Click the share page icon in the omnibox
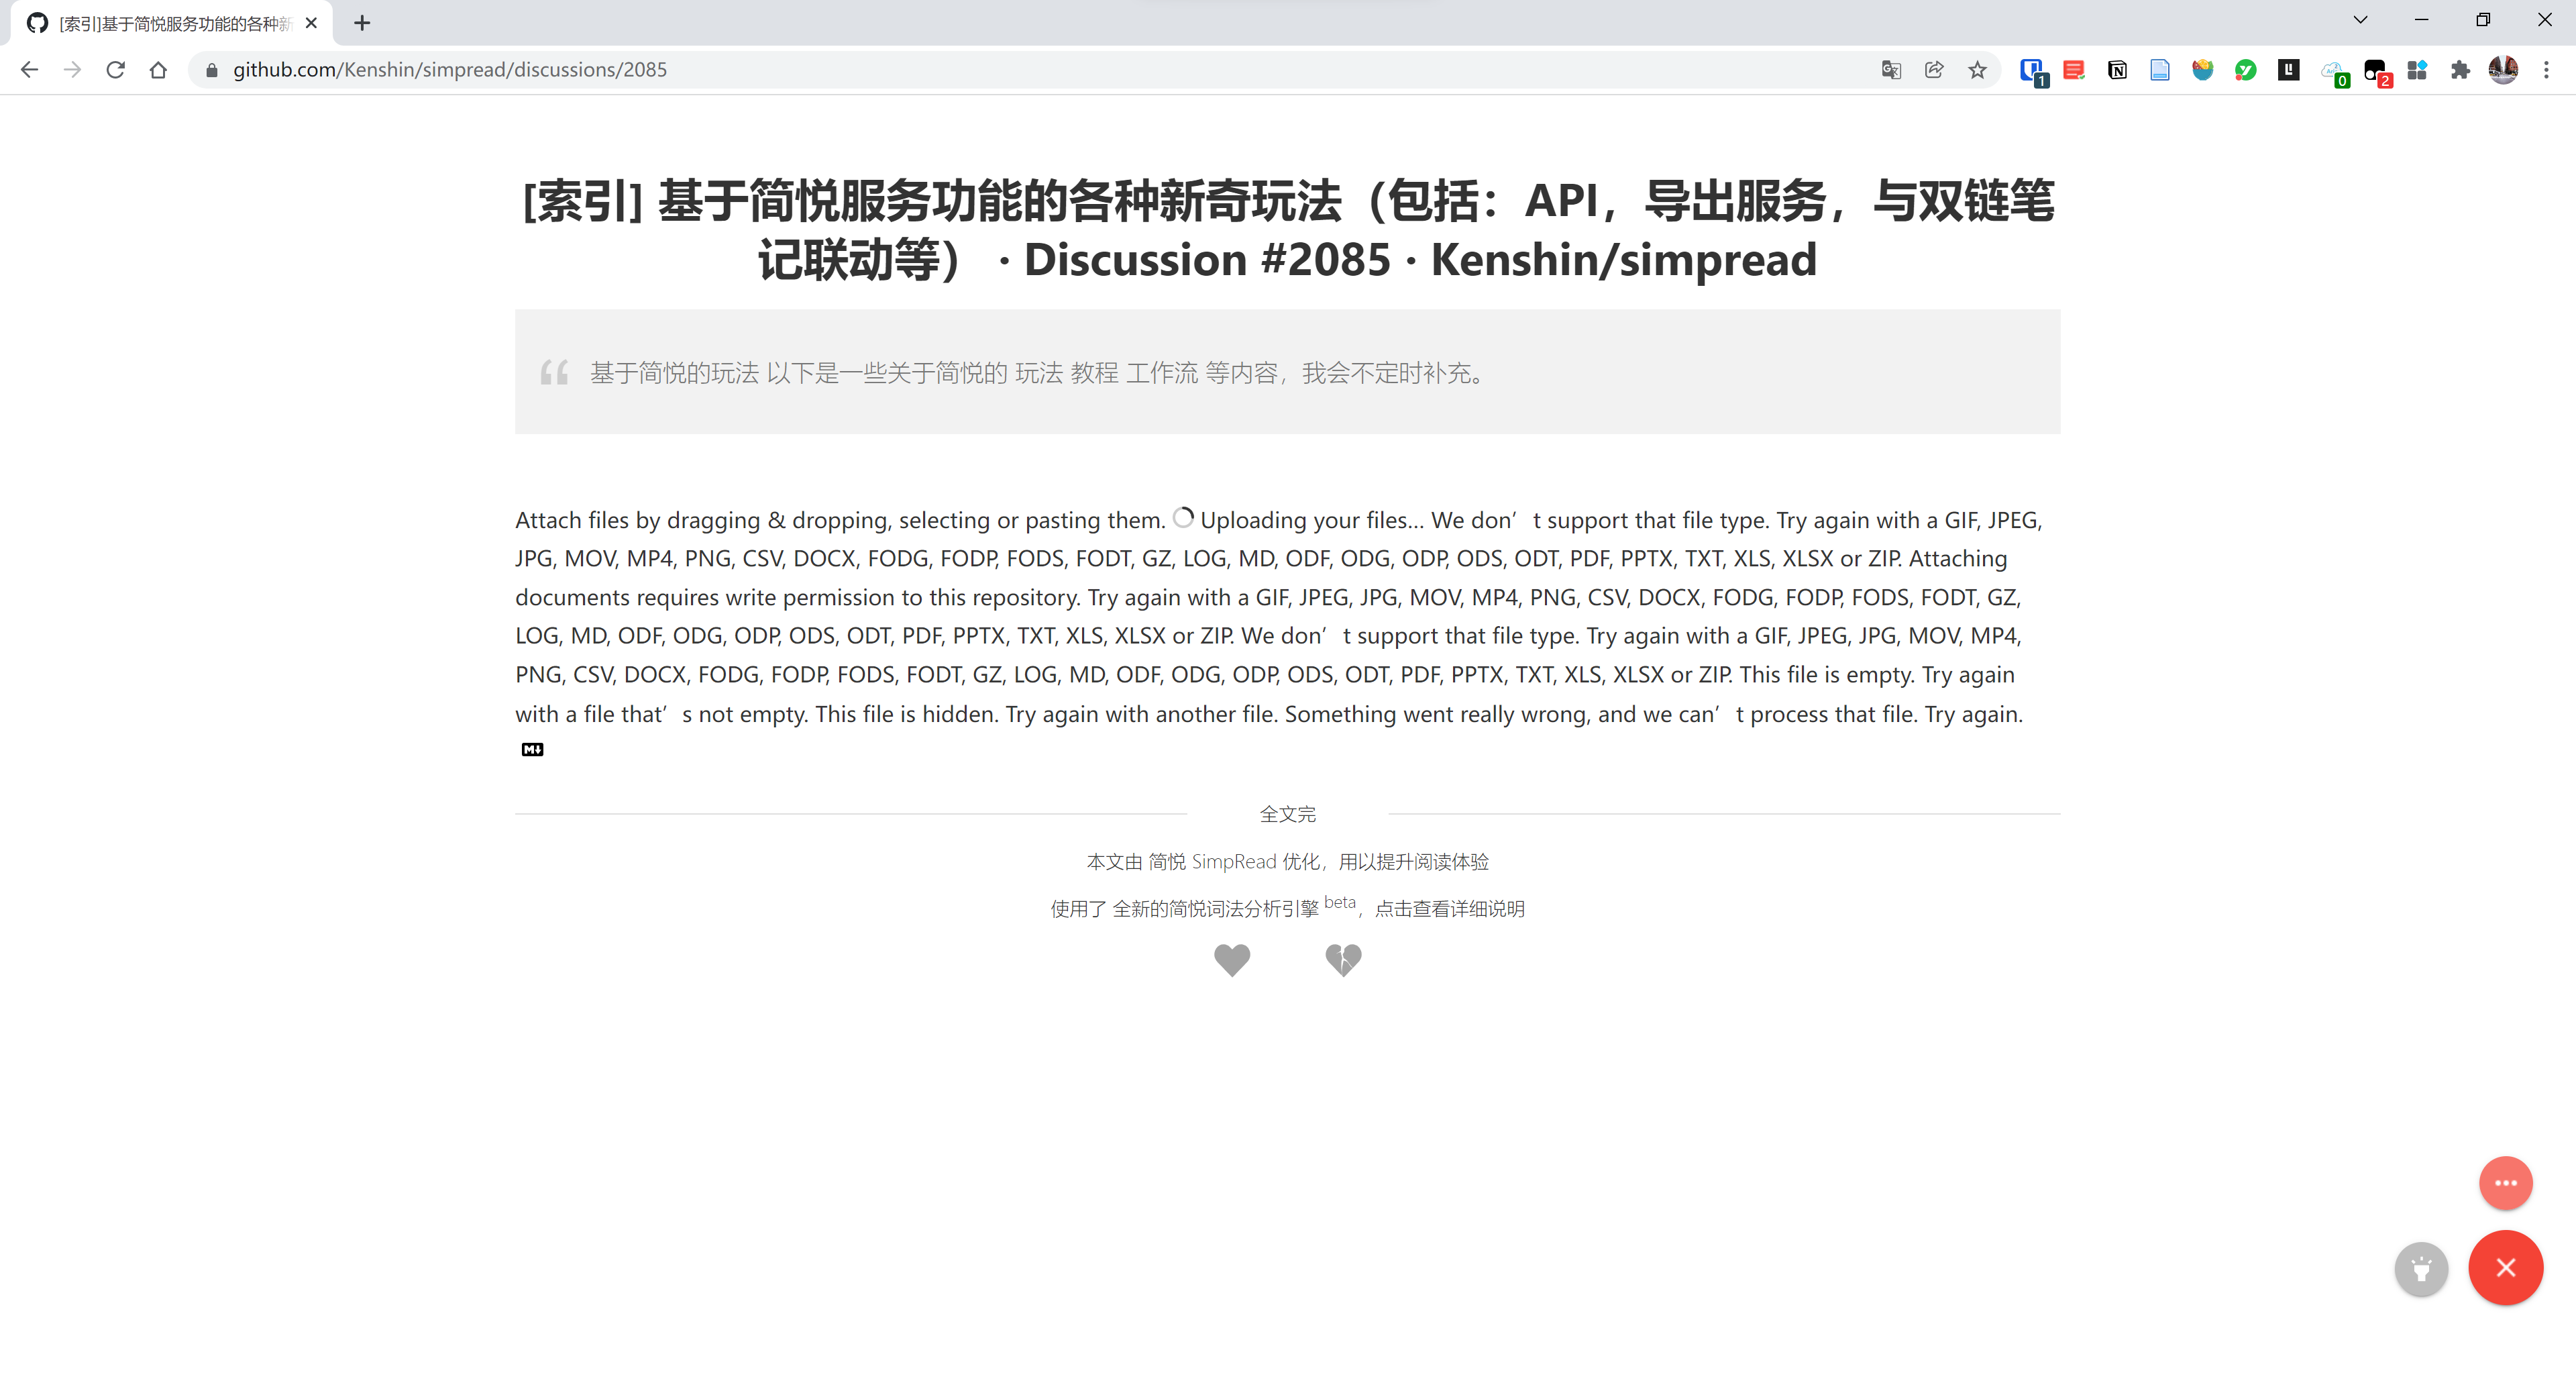The height and width of the screenshot is (1385, 2576). [1933, 69]
